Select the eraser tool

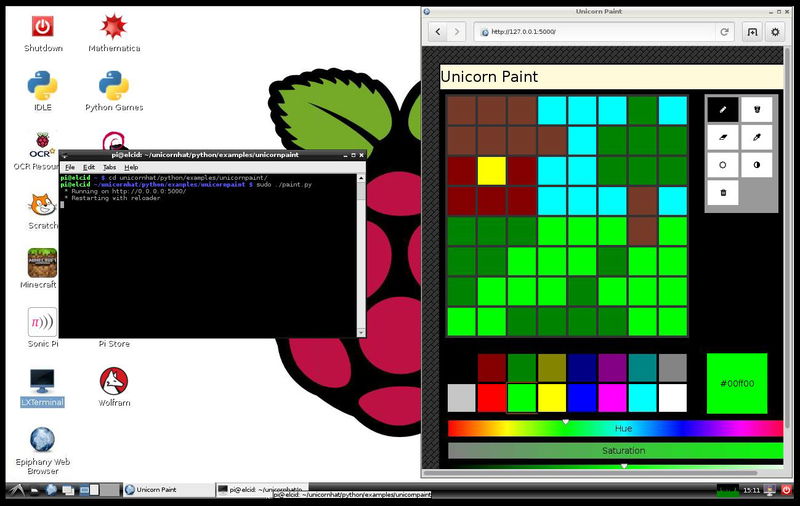(x=723, y=137)
